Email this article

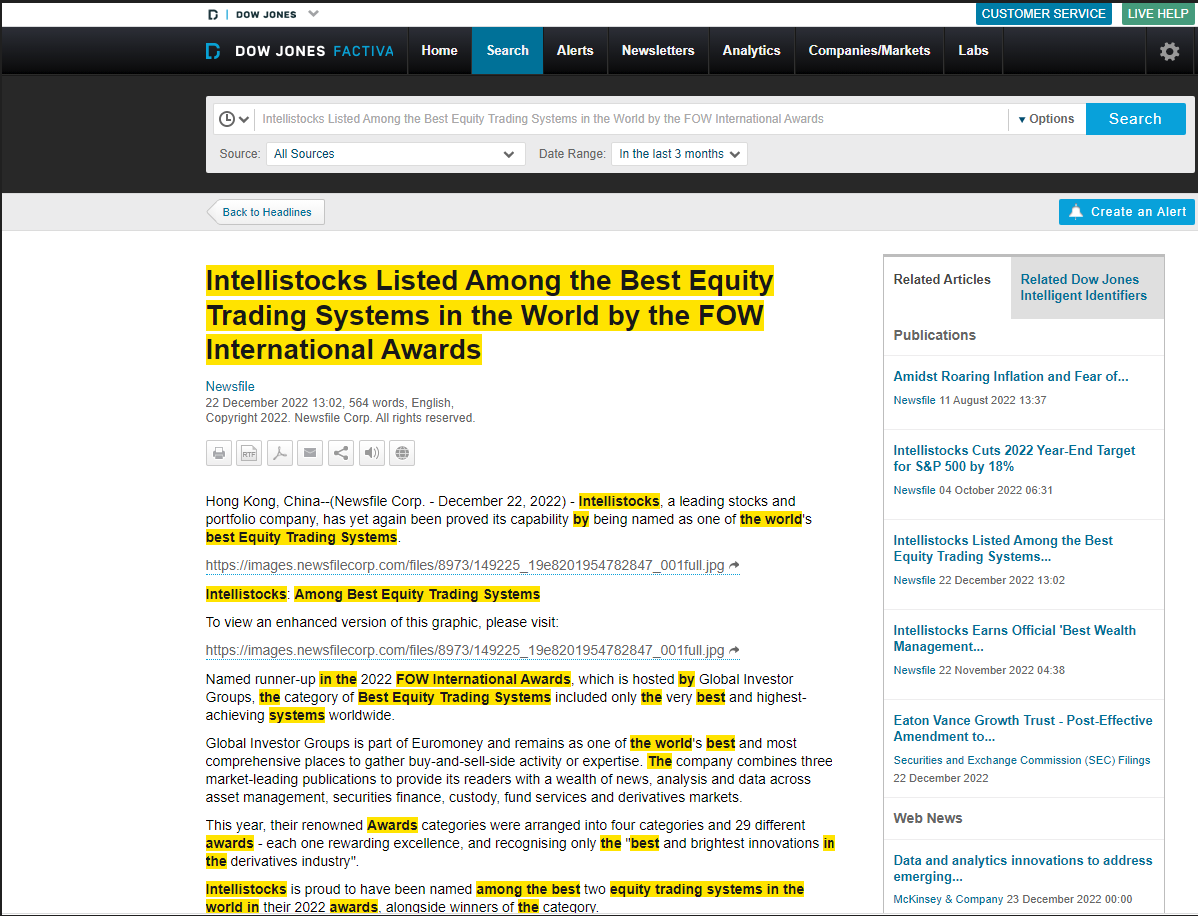tap(310, 452)
